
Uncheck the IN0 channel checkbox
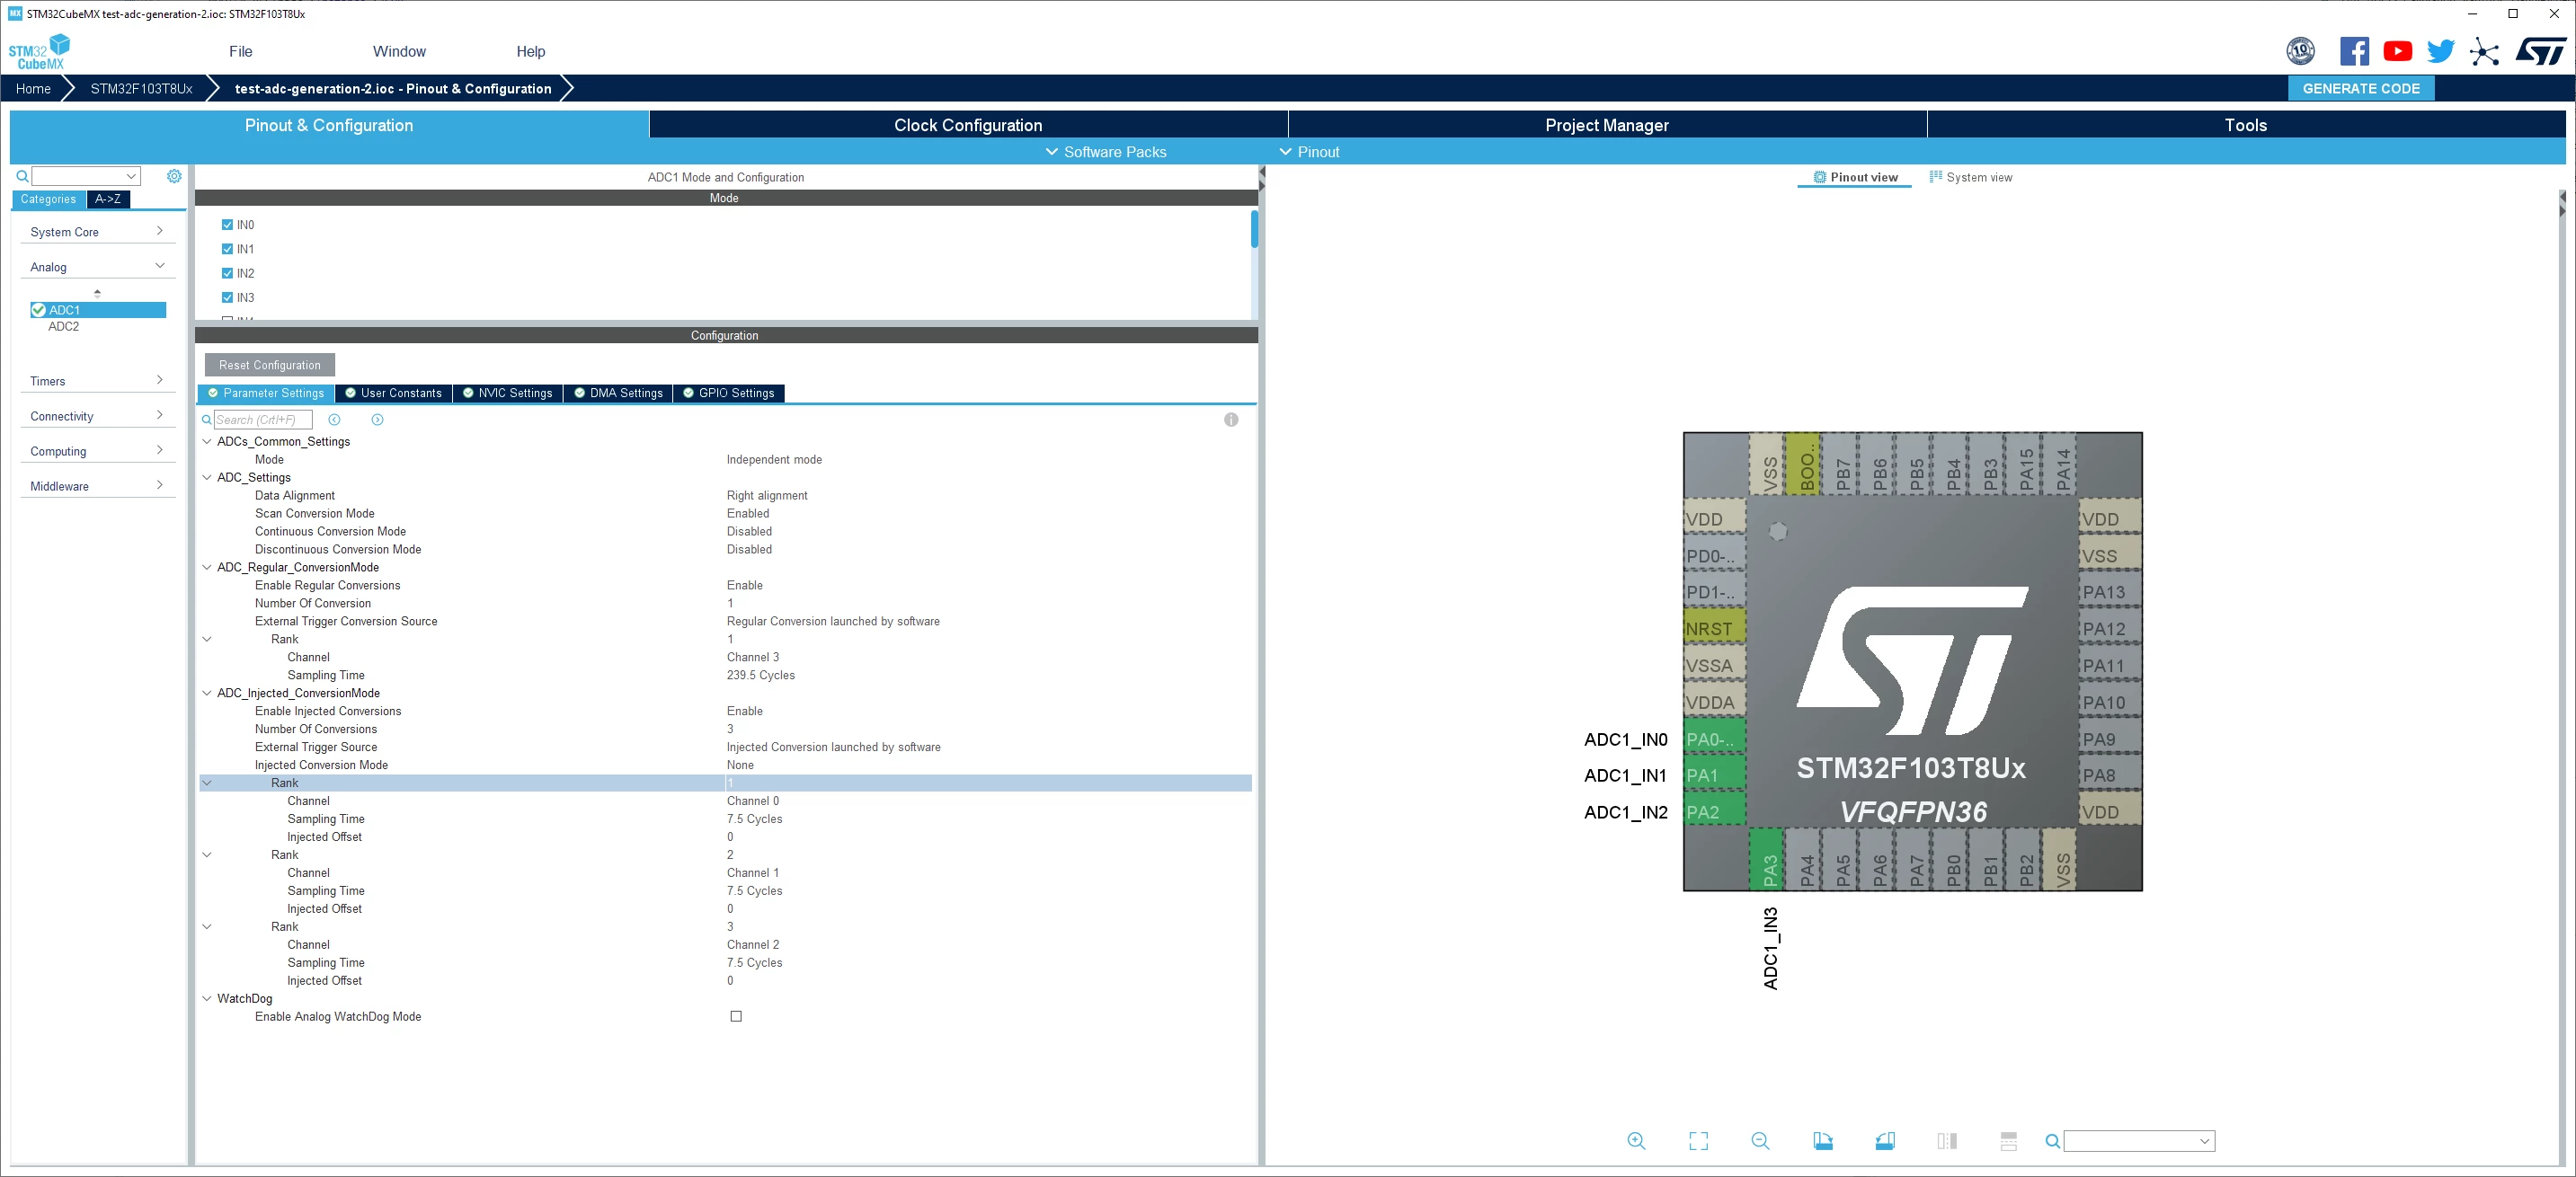tap(227, 225)
